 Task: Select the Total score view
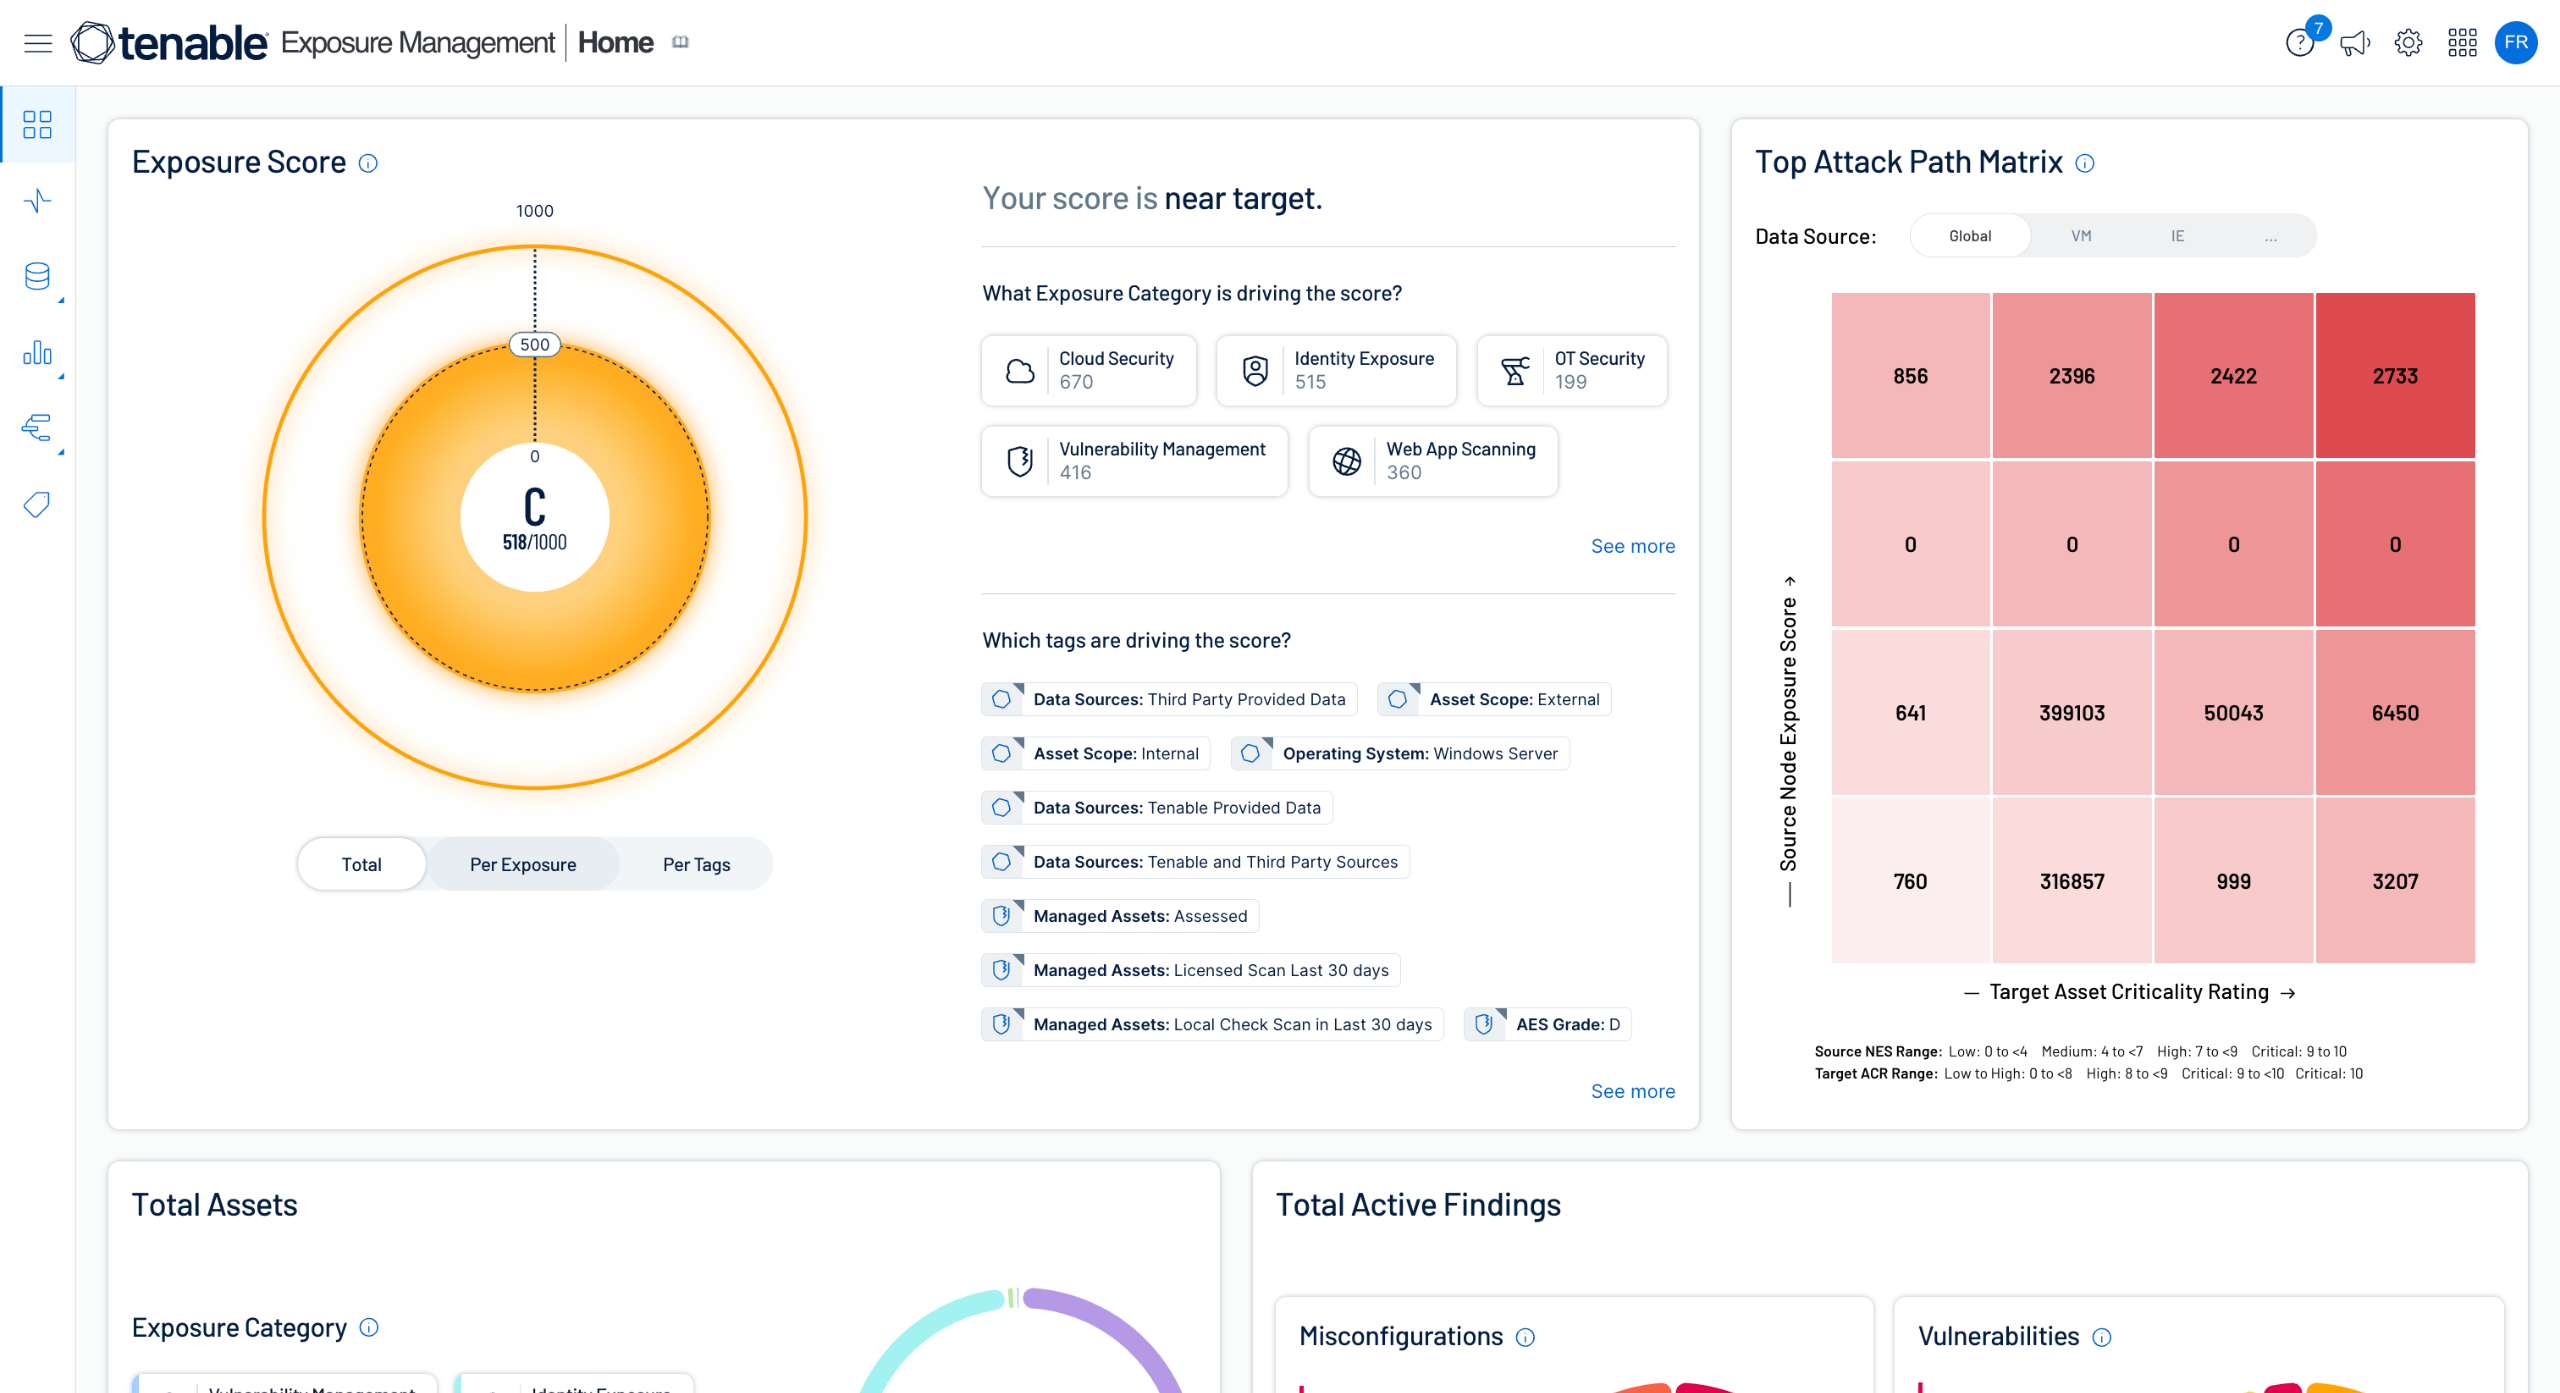pyautogui.click(x=361, y=864)
